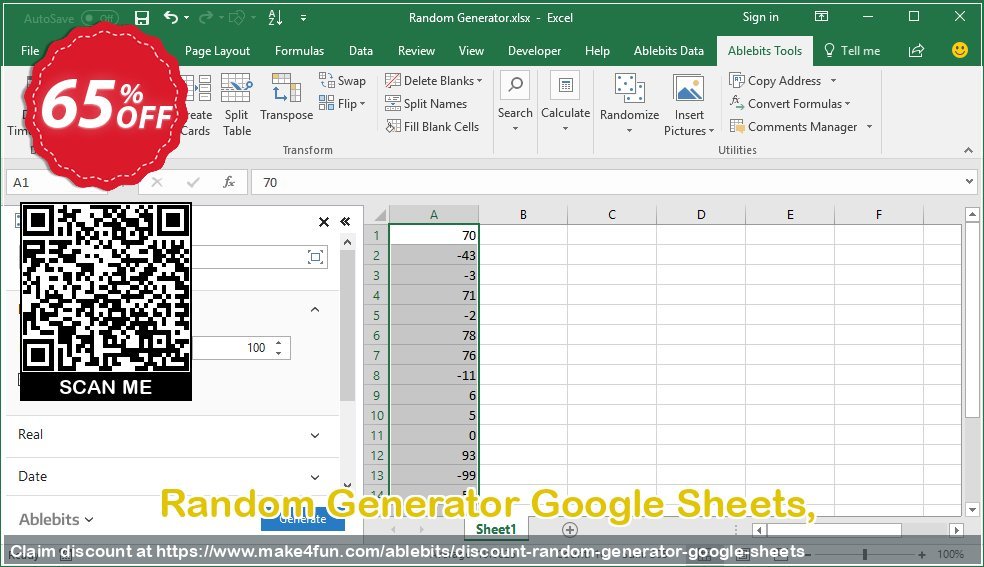Click cell A12 with value 93
984x567 pixels.
[434, 455]
